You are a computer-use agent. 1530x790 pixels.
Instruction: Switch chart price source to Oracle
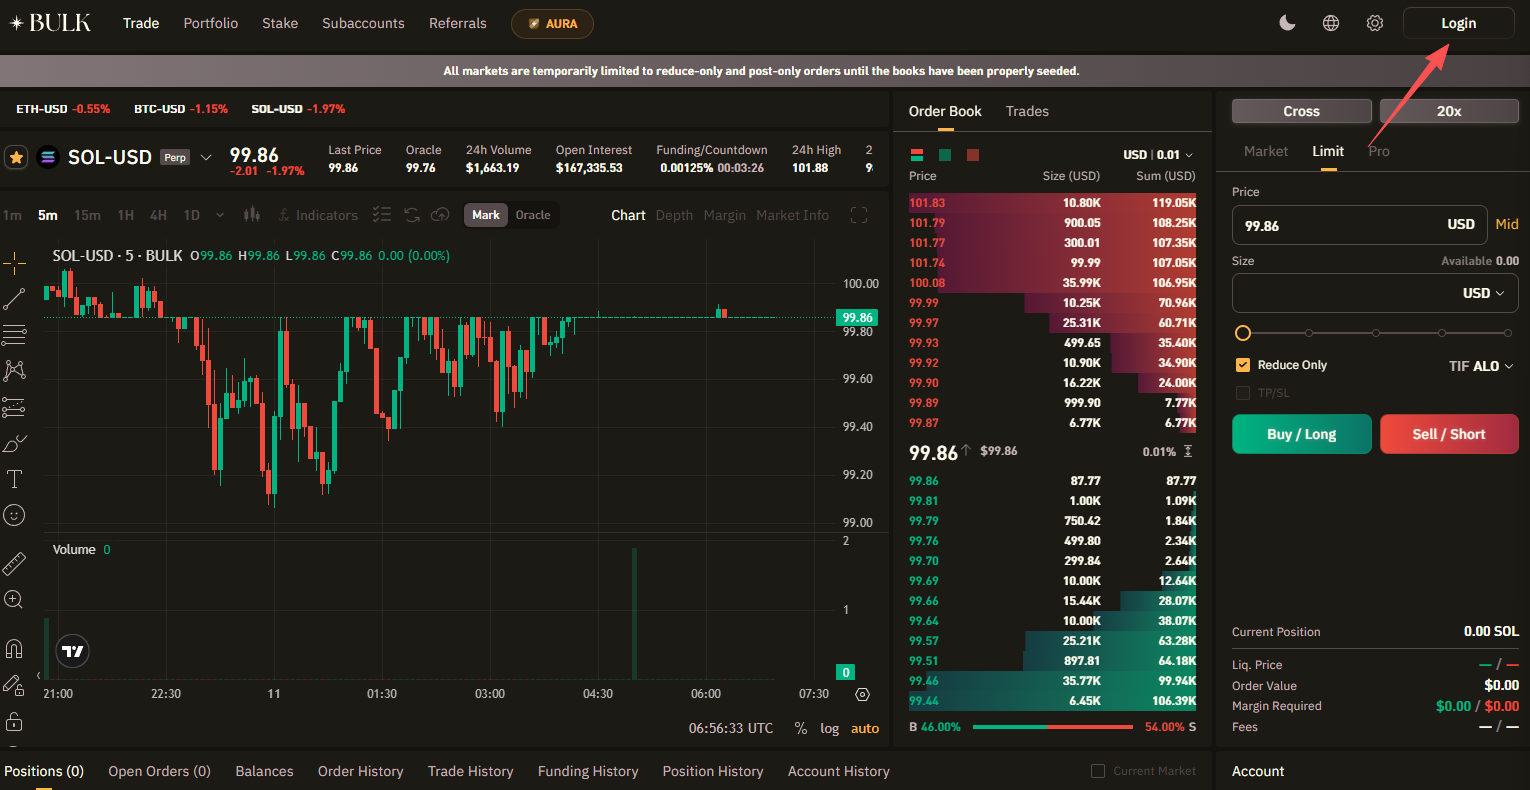tap(533, 215)
